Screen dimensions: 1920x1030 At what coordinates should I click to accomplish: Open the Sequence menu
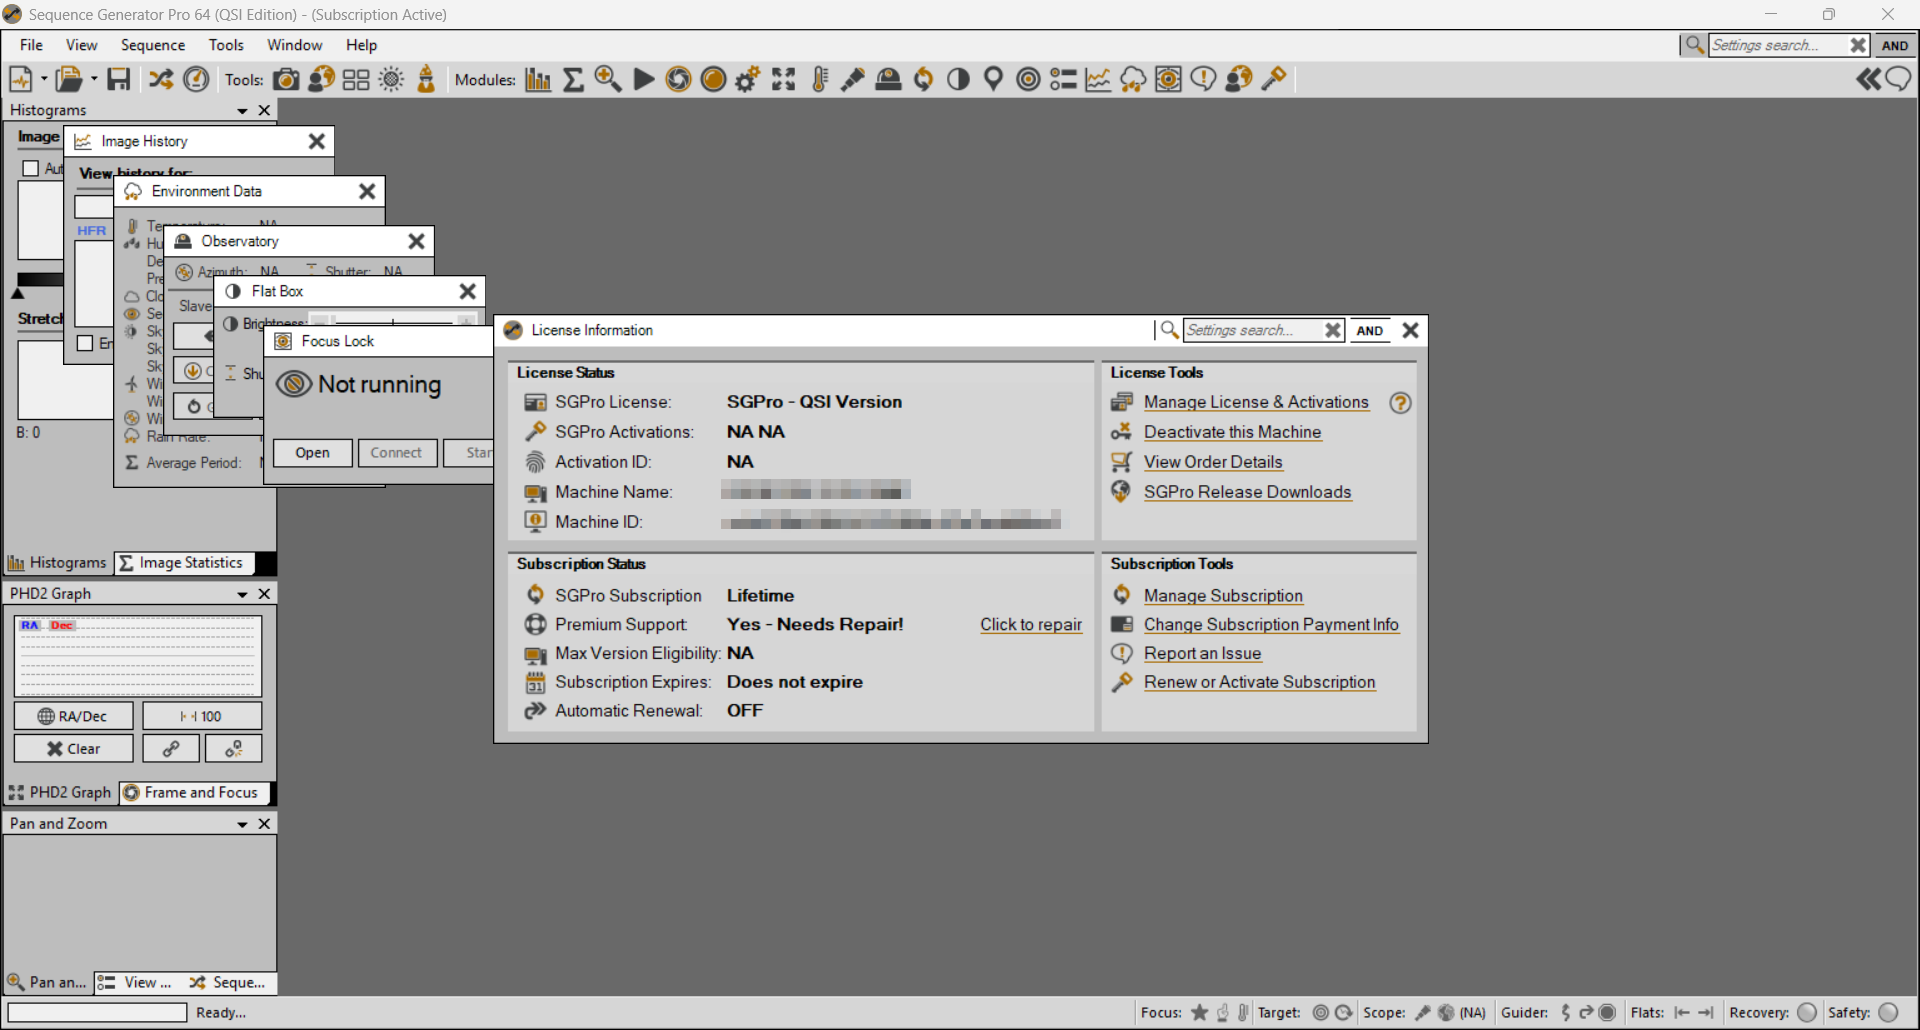(x=153, y=45)
